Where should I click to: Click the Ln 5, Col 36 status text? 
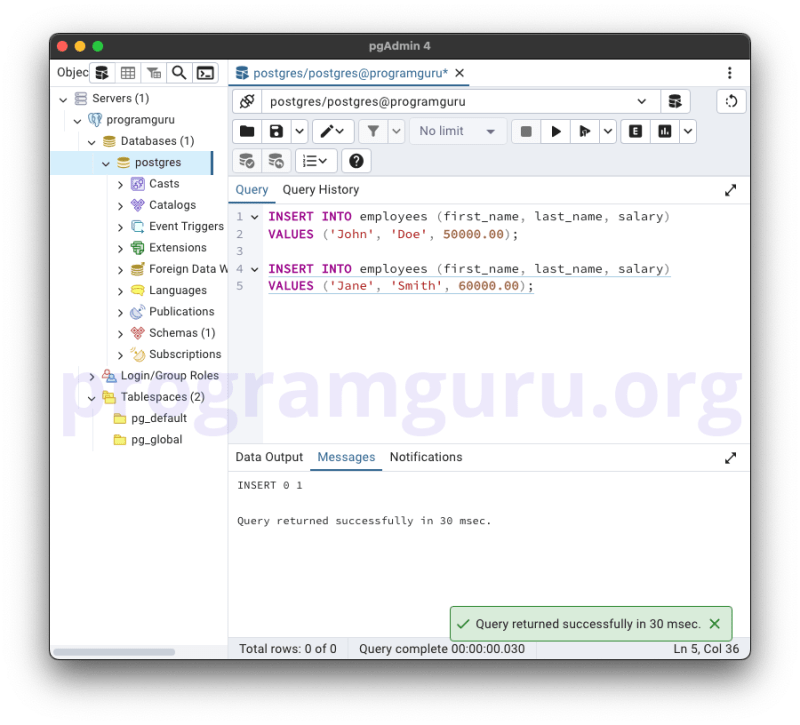point(706,649)
